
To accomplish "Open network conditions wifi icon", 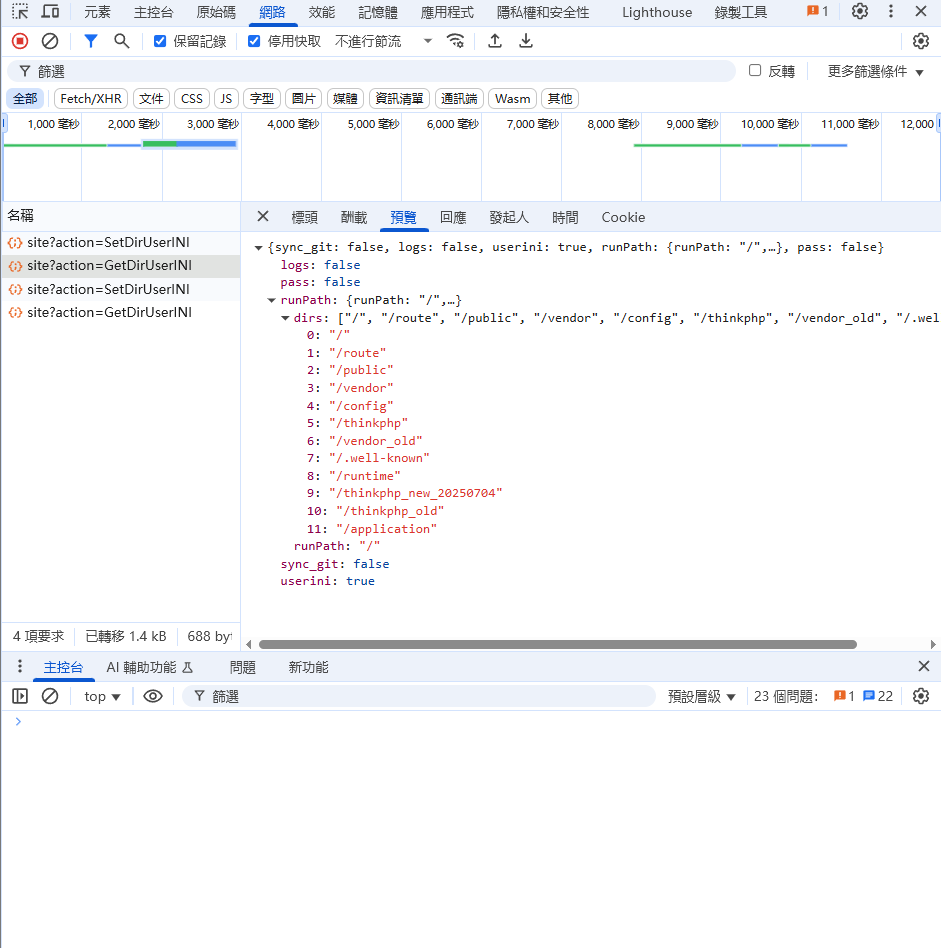I will (455, 41).
